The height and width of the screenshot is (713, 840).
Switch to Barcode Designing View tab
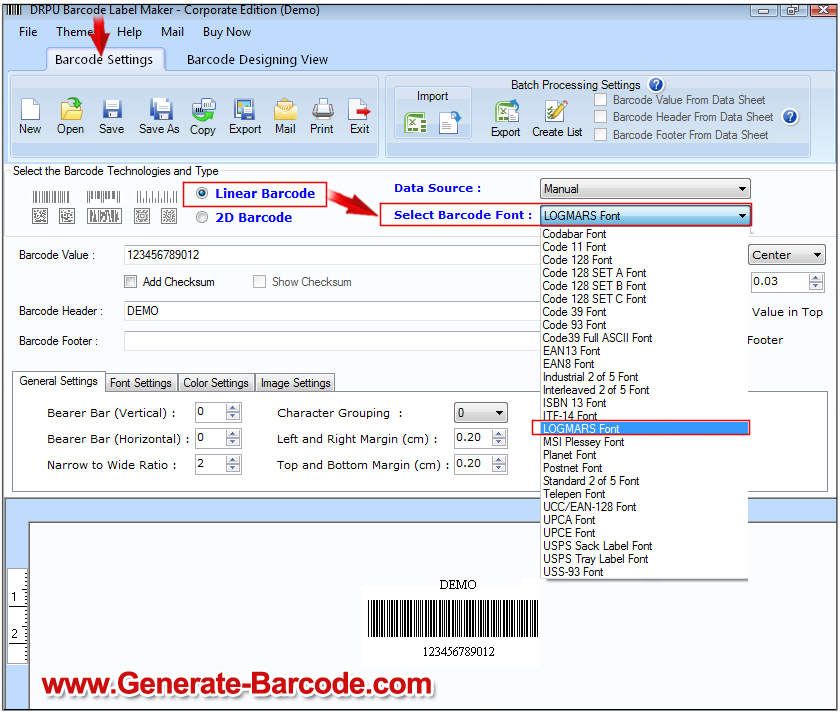click(257, 59)
